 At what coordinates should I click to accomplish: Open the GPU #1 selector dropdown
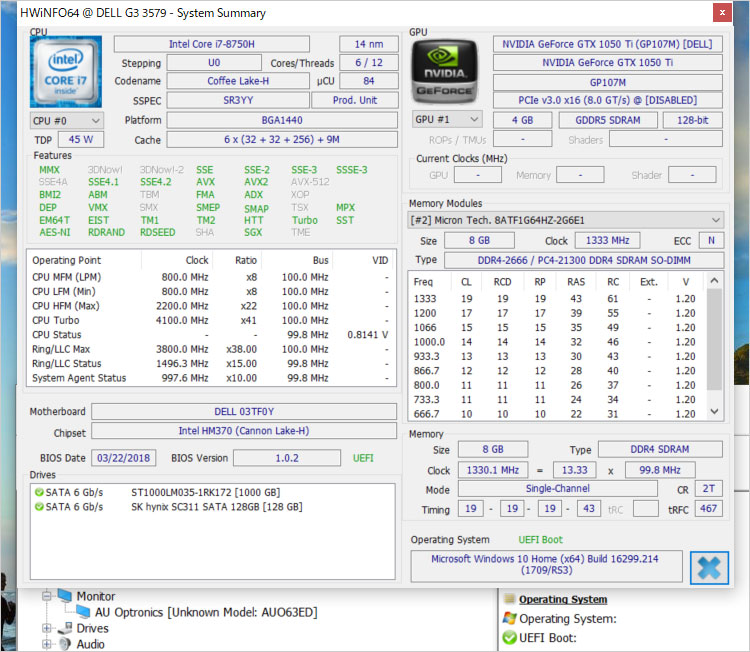tap(445, 120)
